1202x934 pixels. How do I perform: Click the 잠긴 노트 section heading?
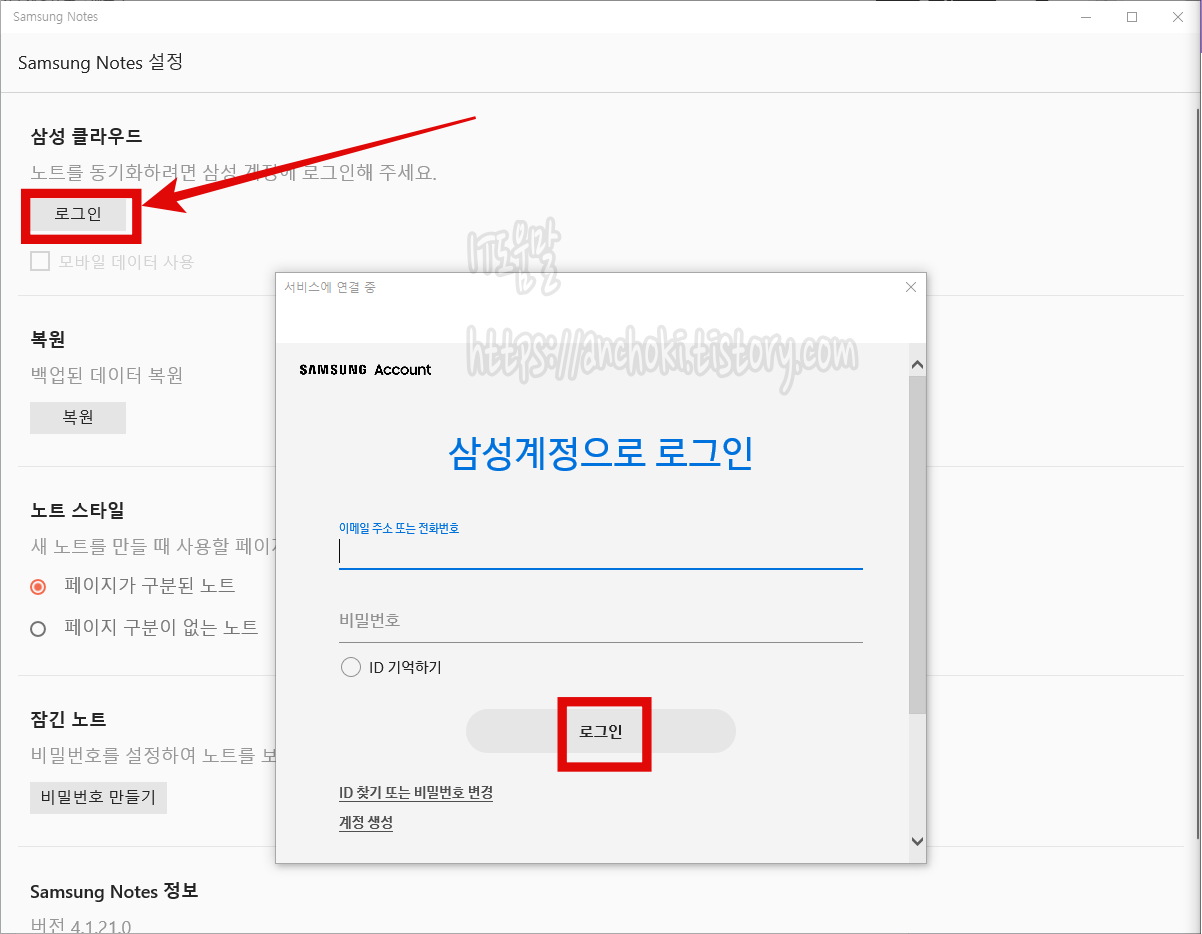(x=68, y=719)
